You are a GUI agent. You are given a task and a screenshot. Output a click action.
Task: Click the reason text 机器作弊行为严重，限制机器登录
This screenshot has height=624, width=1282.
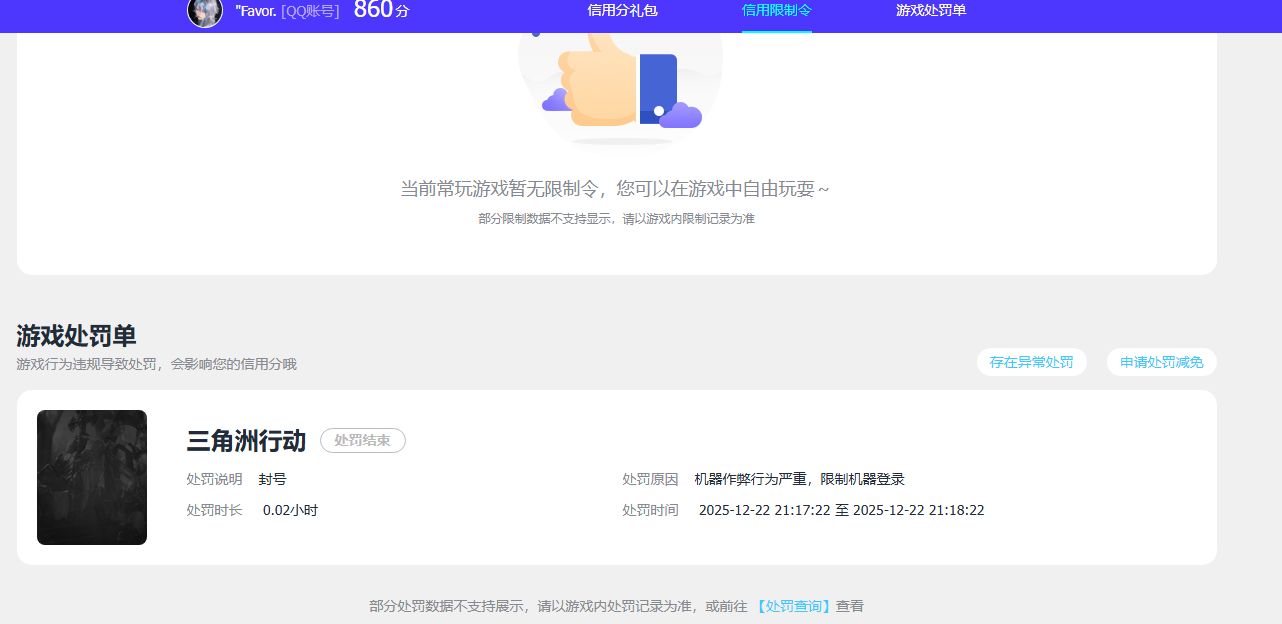pyautogui.click(x=799, y=480)
